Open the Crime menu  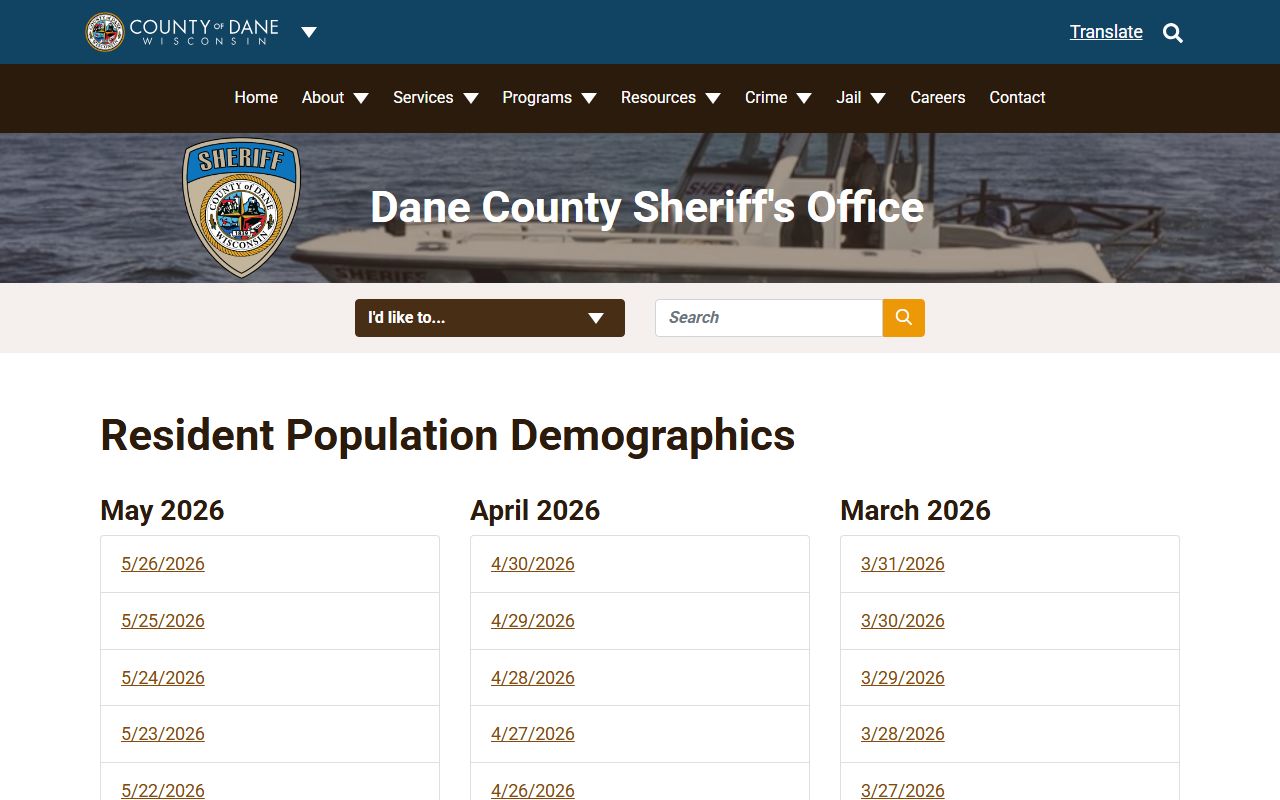click(x=777, y=97)
